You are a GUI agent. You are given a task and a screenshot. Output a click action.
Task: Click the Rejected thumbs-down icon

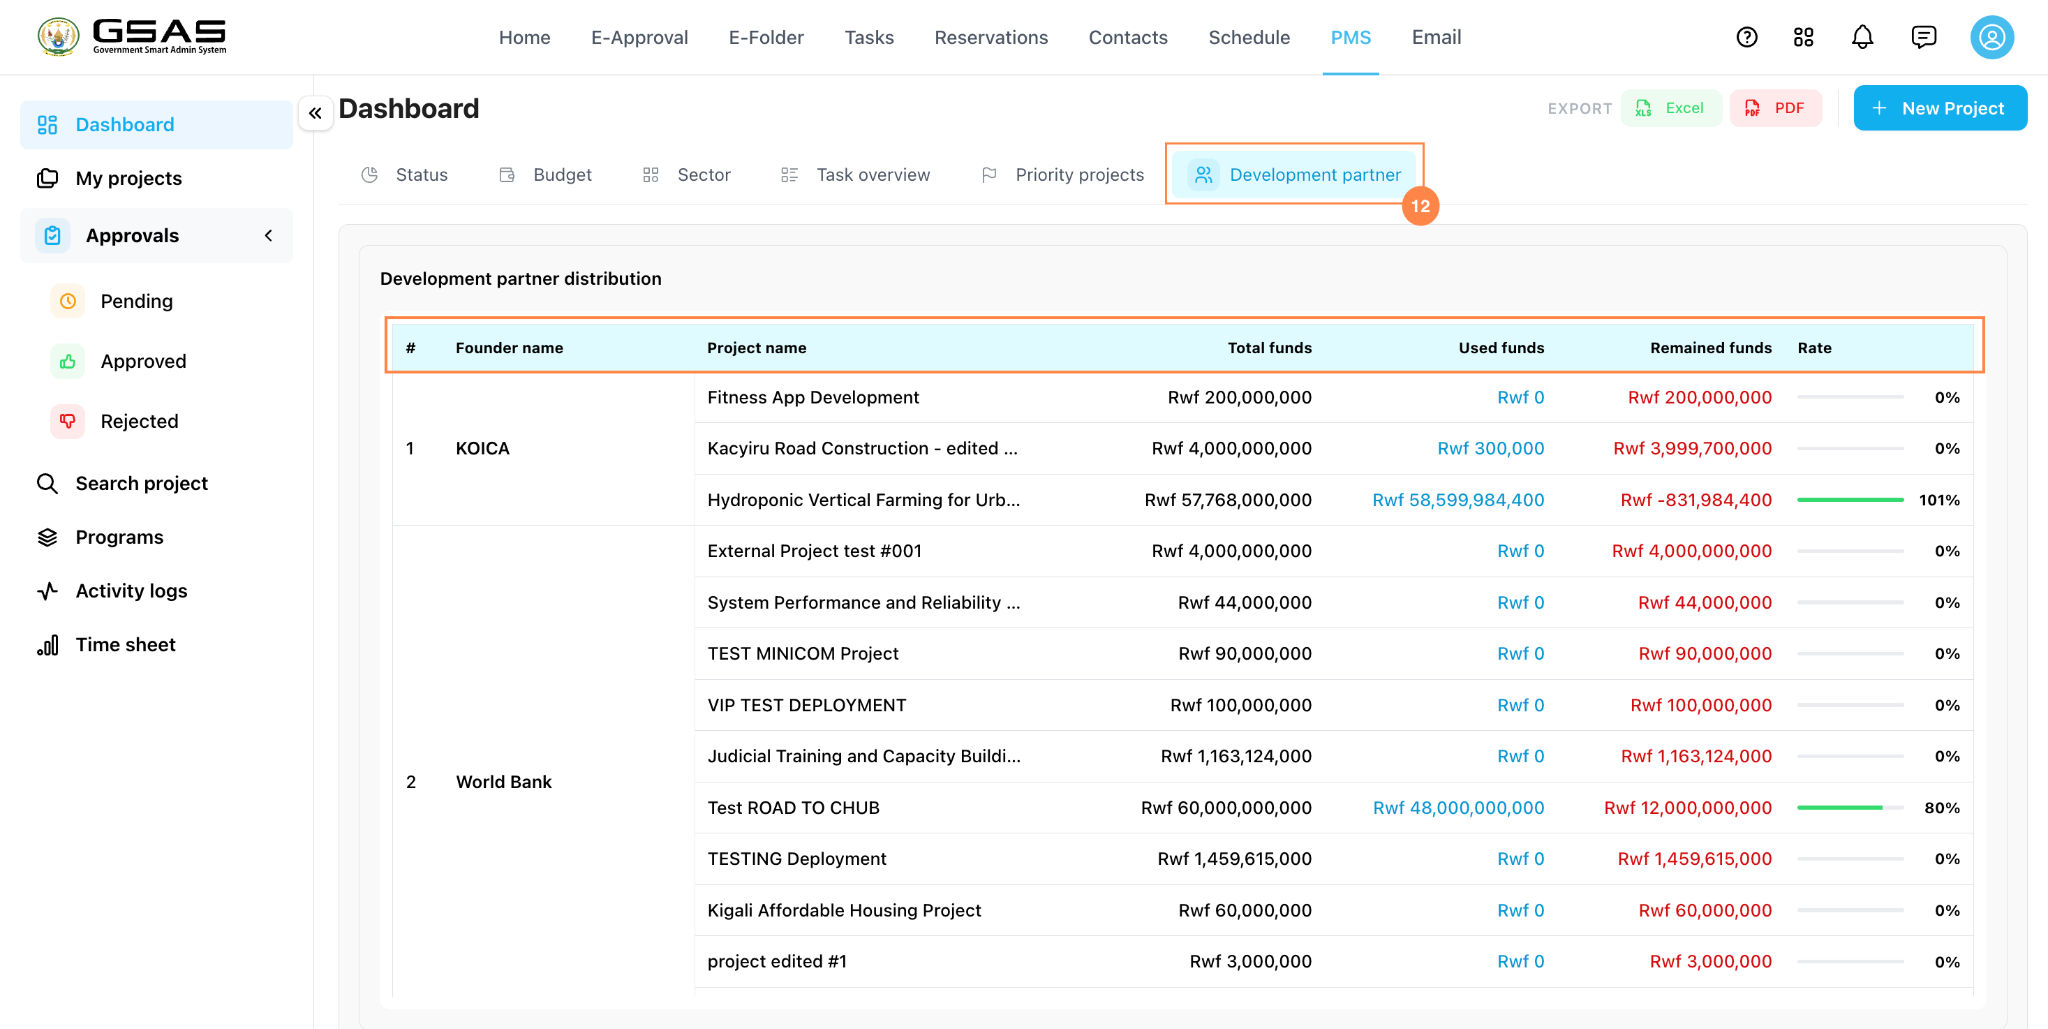pos(68,421)
